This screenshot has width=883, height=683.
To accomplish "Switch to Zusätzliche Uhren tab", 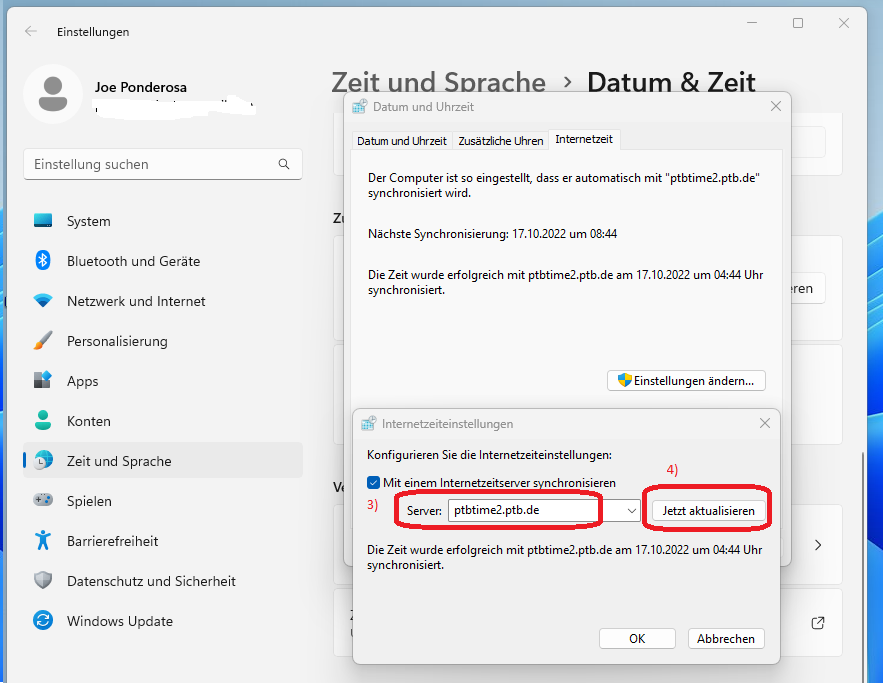I will click(x=501, y=141).
